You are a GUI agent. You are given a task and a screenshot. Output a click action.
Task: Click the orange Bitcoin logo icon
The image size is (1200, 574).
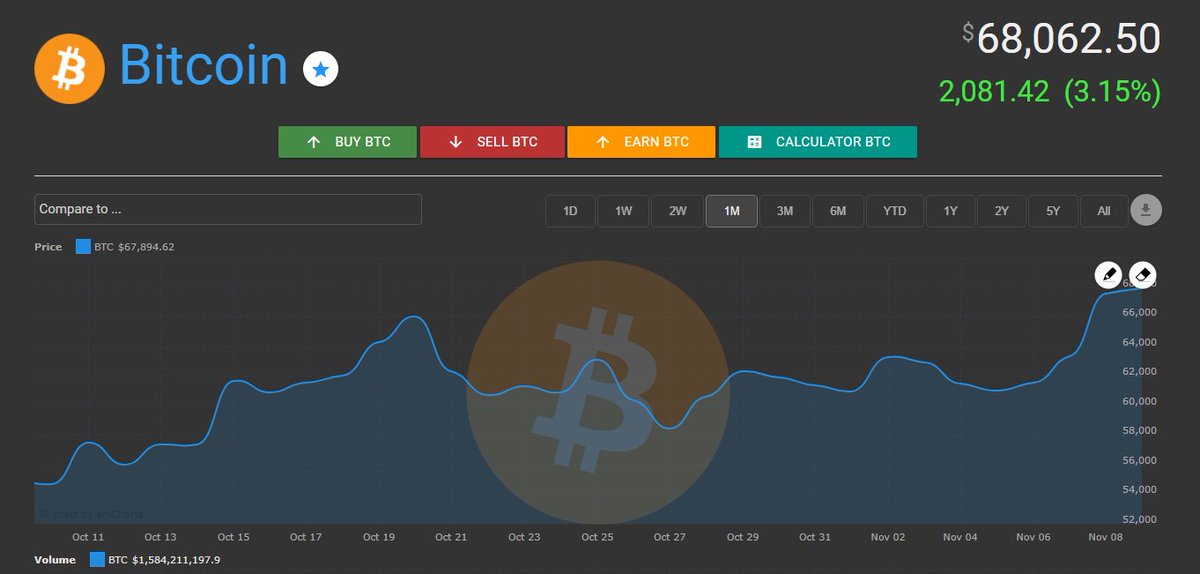69,68
